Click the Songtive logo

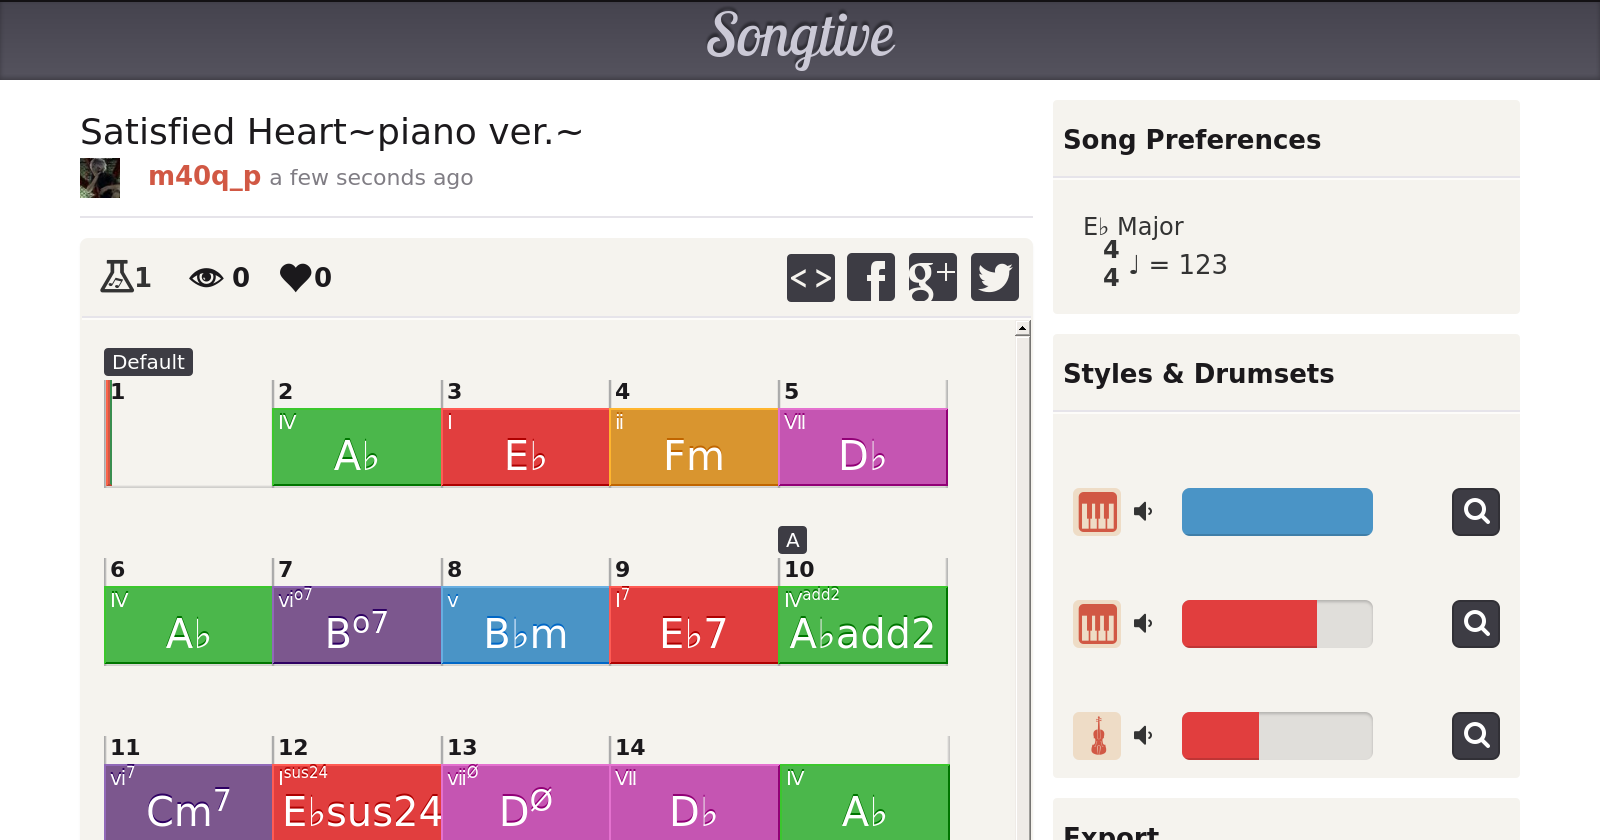[800, 38]
